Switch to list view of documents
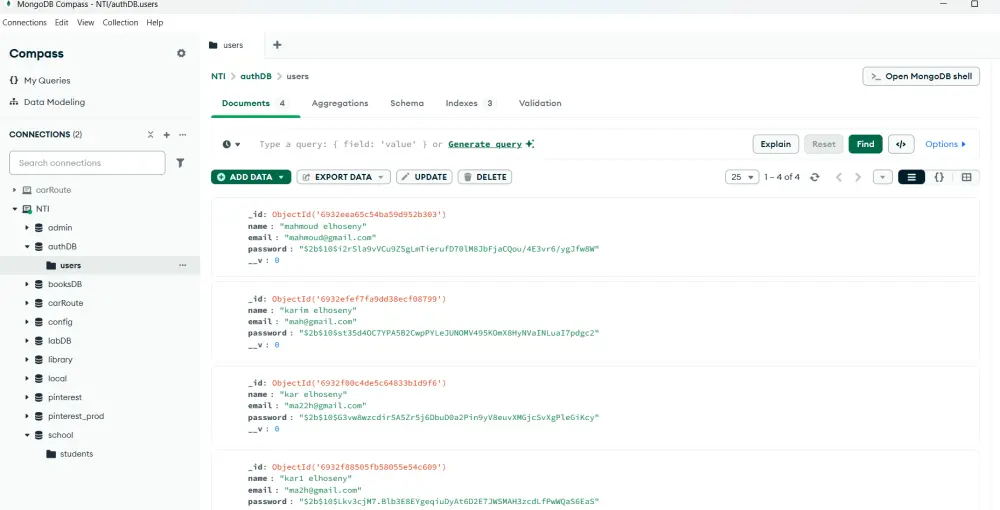 tap(911, 177)
